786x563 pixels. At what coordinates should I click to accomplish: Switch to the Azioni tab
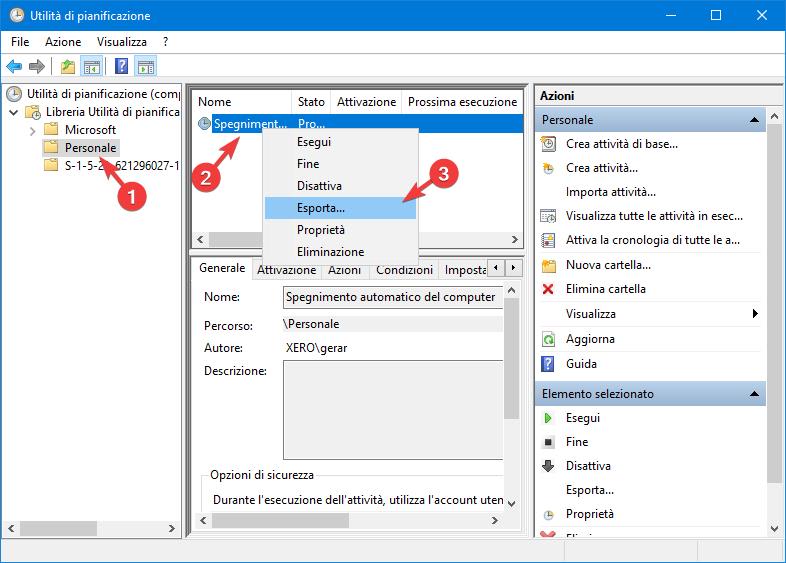coord(344,270)
